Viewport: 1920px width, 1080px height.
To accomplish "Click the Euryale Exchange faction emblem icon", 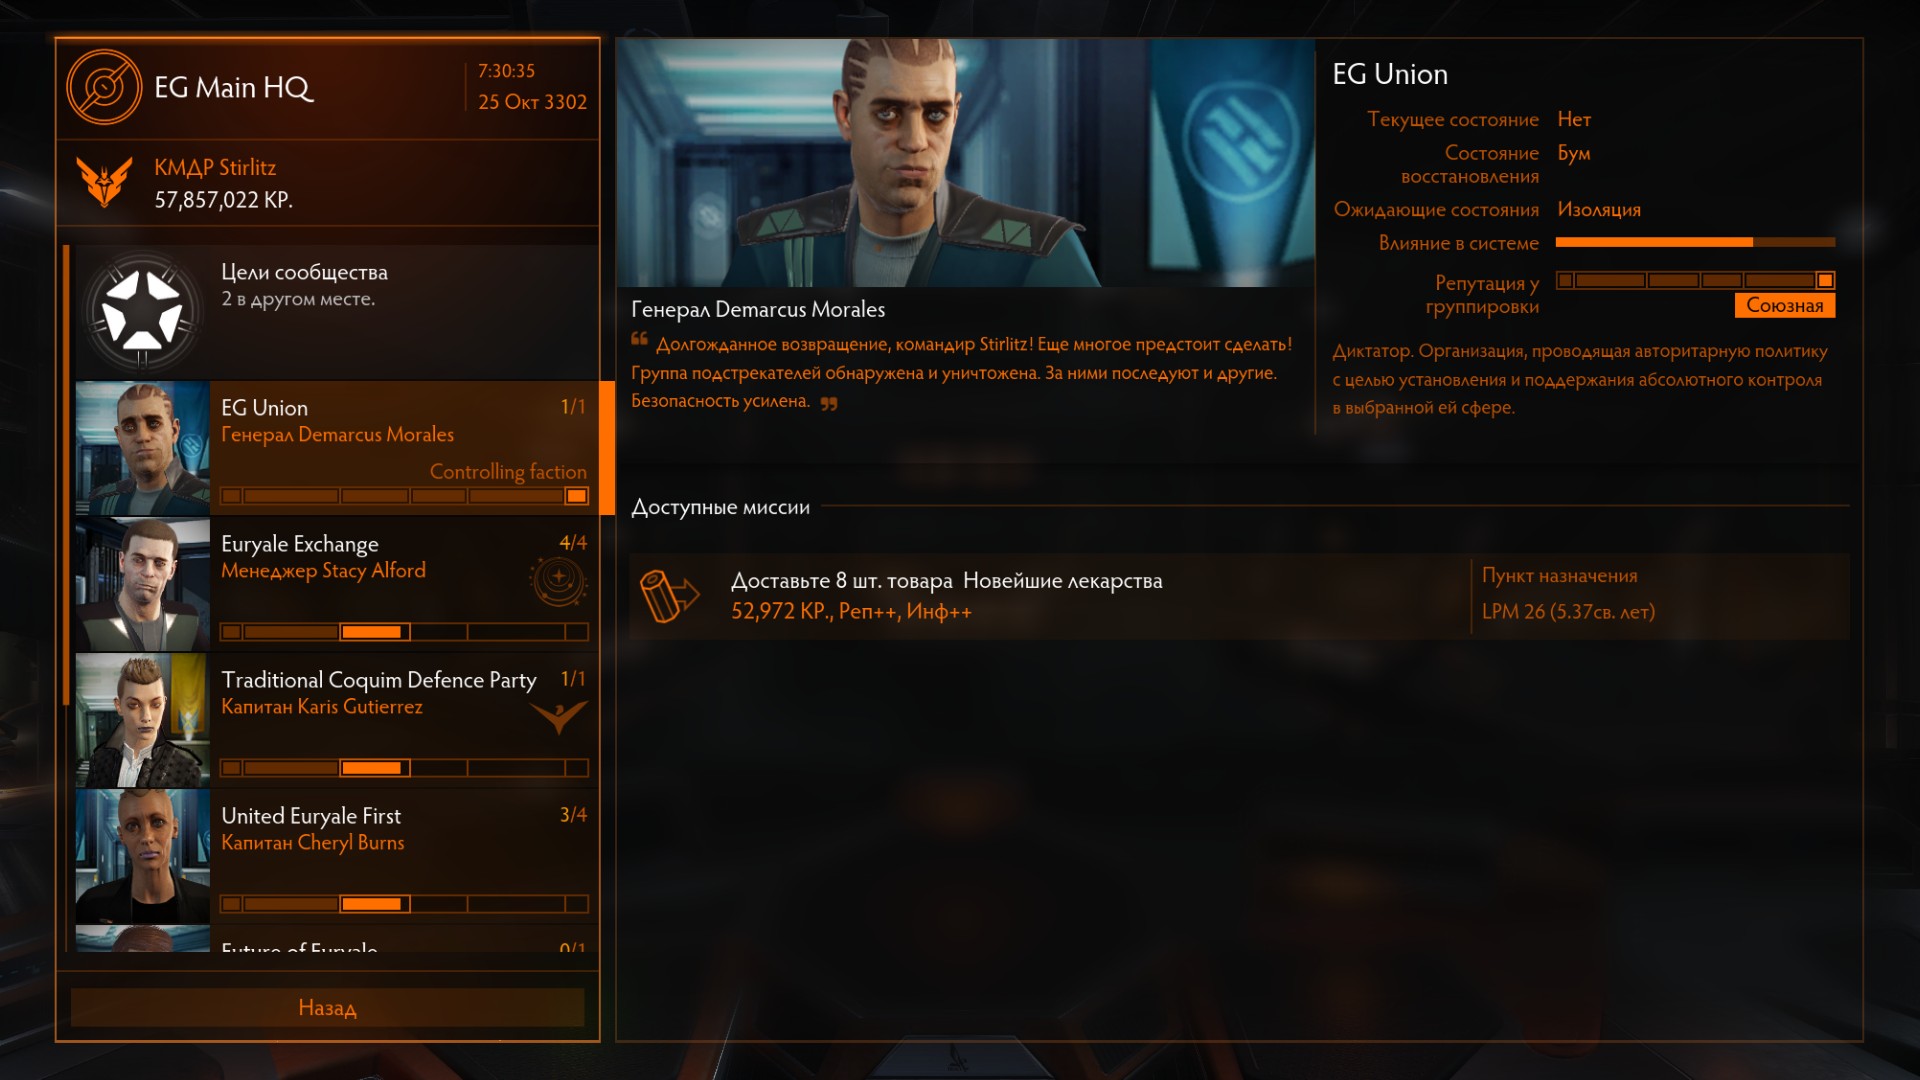I will [558, 580].
